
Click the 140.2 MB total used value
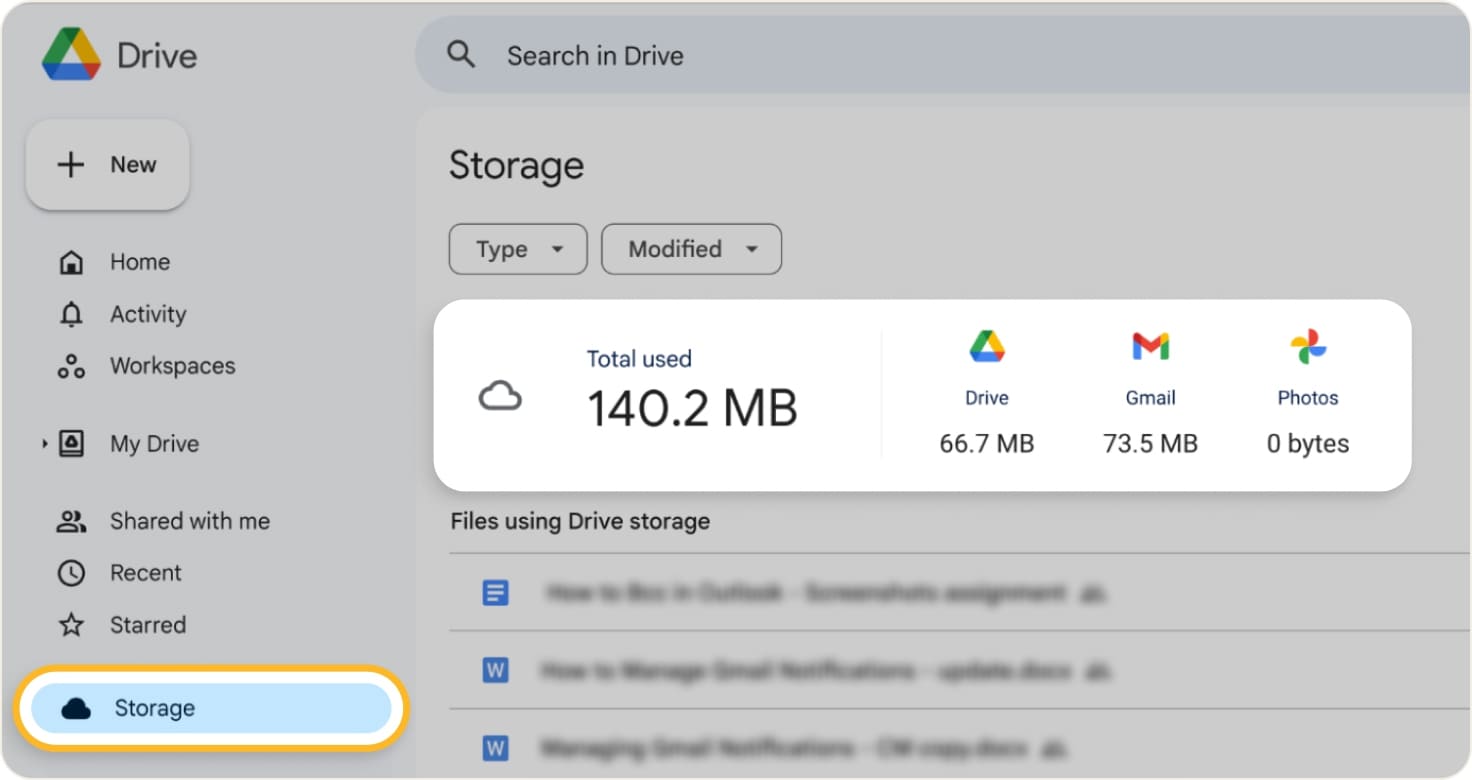pyautogui.click(x=690, y=407)
